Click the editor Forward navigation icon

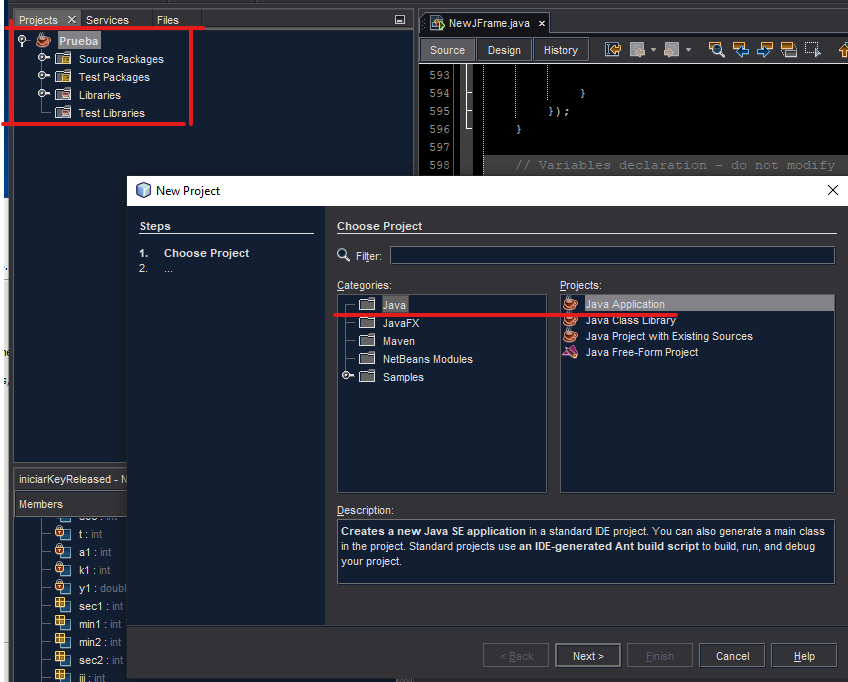tap(671, 50)
